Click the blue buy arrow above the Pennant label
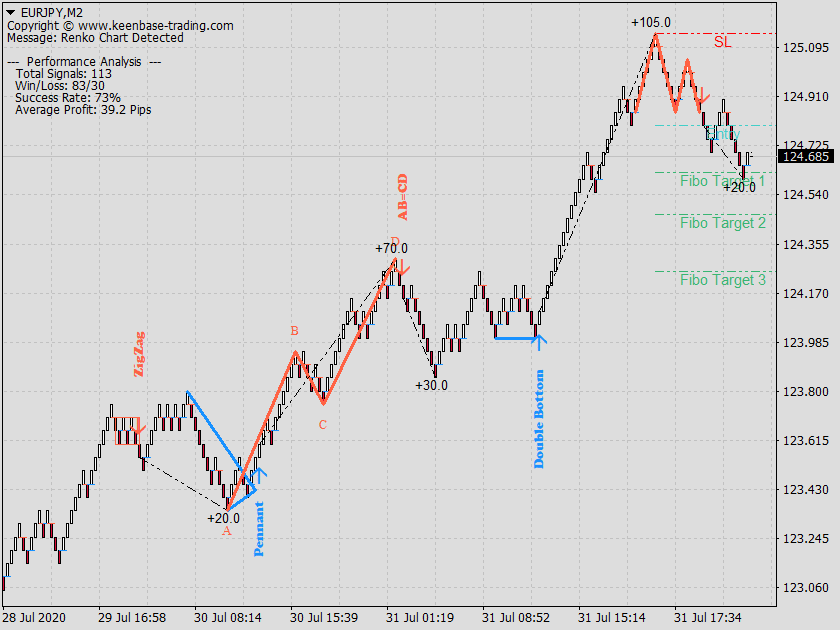The image size is (840, 630). [x=260, y=473]
